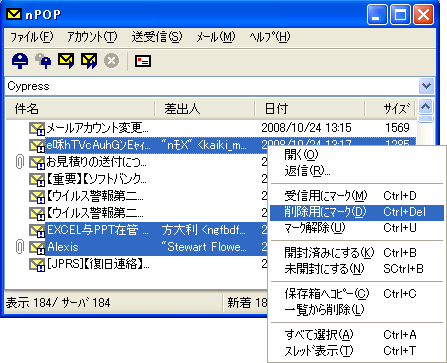The height and width of the screenshot is (363, 447).
Task: Click status bar text 表示 184/ サーバ 184
Action: coord(58,303)
